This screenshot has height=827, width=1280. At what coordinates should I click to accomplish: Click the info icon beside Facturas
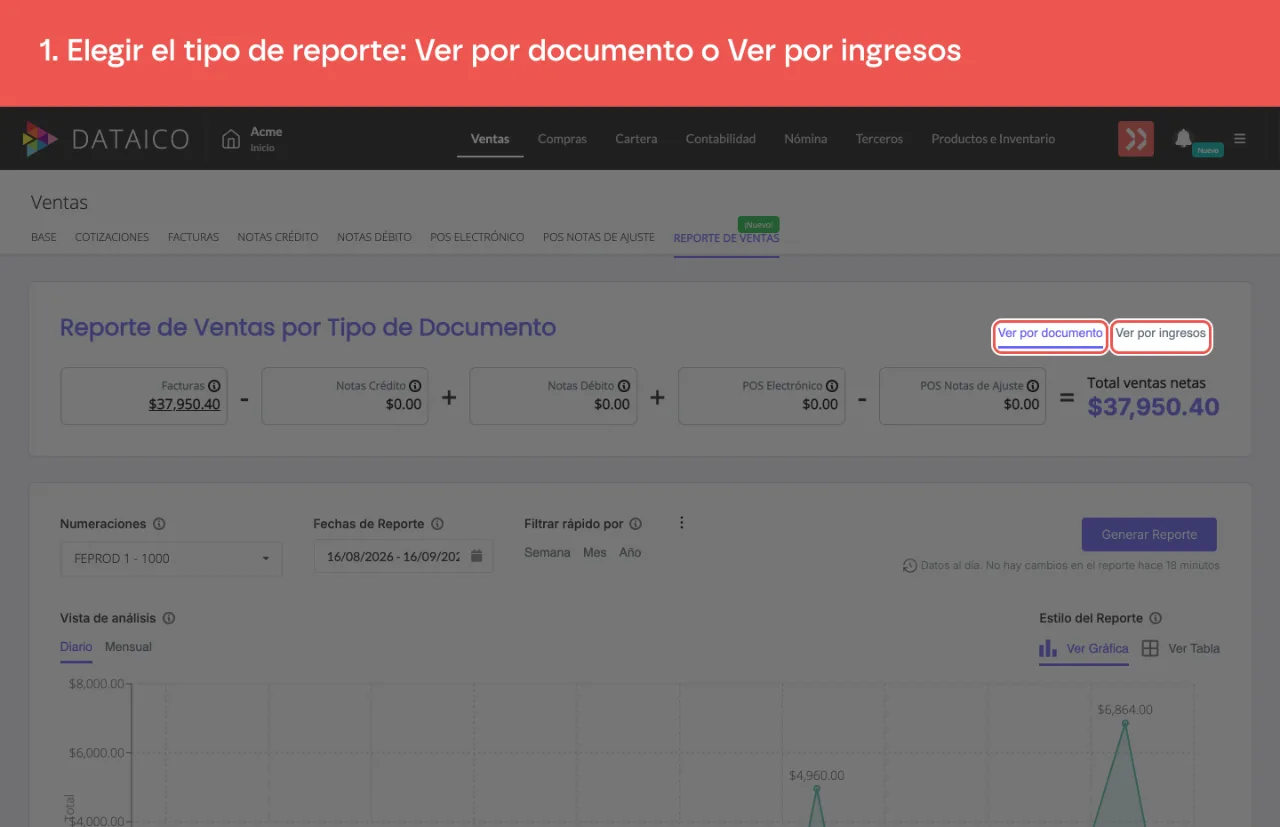coord(215,386)
